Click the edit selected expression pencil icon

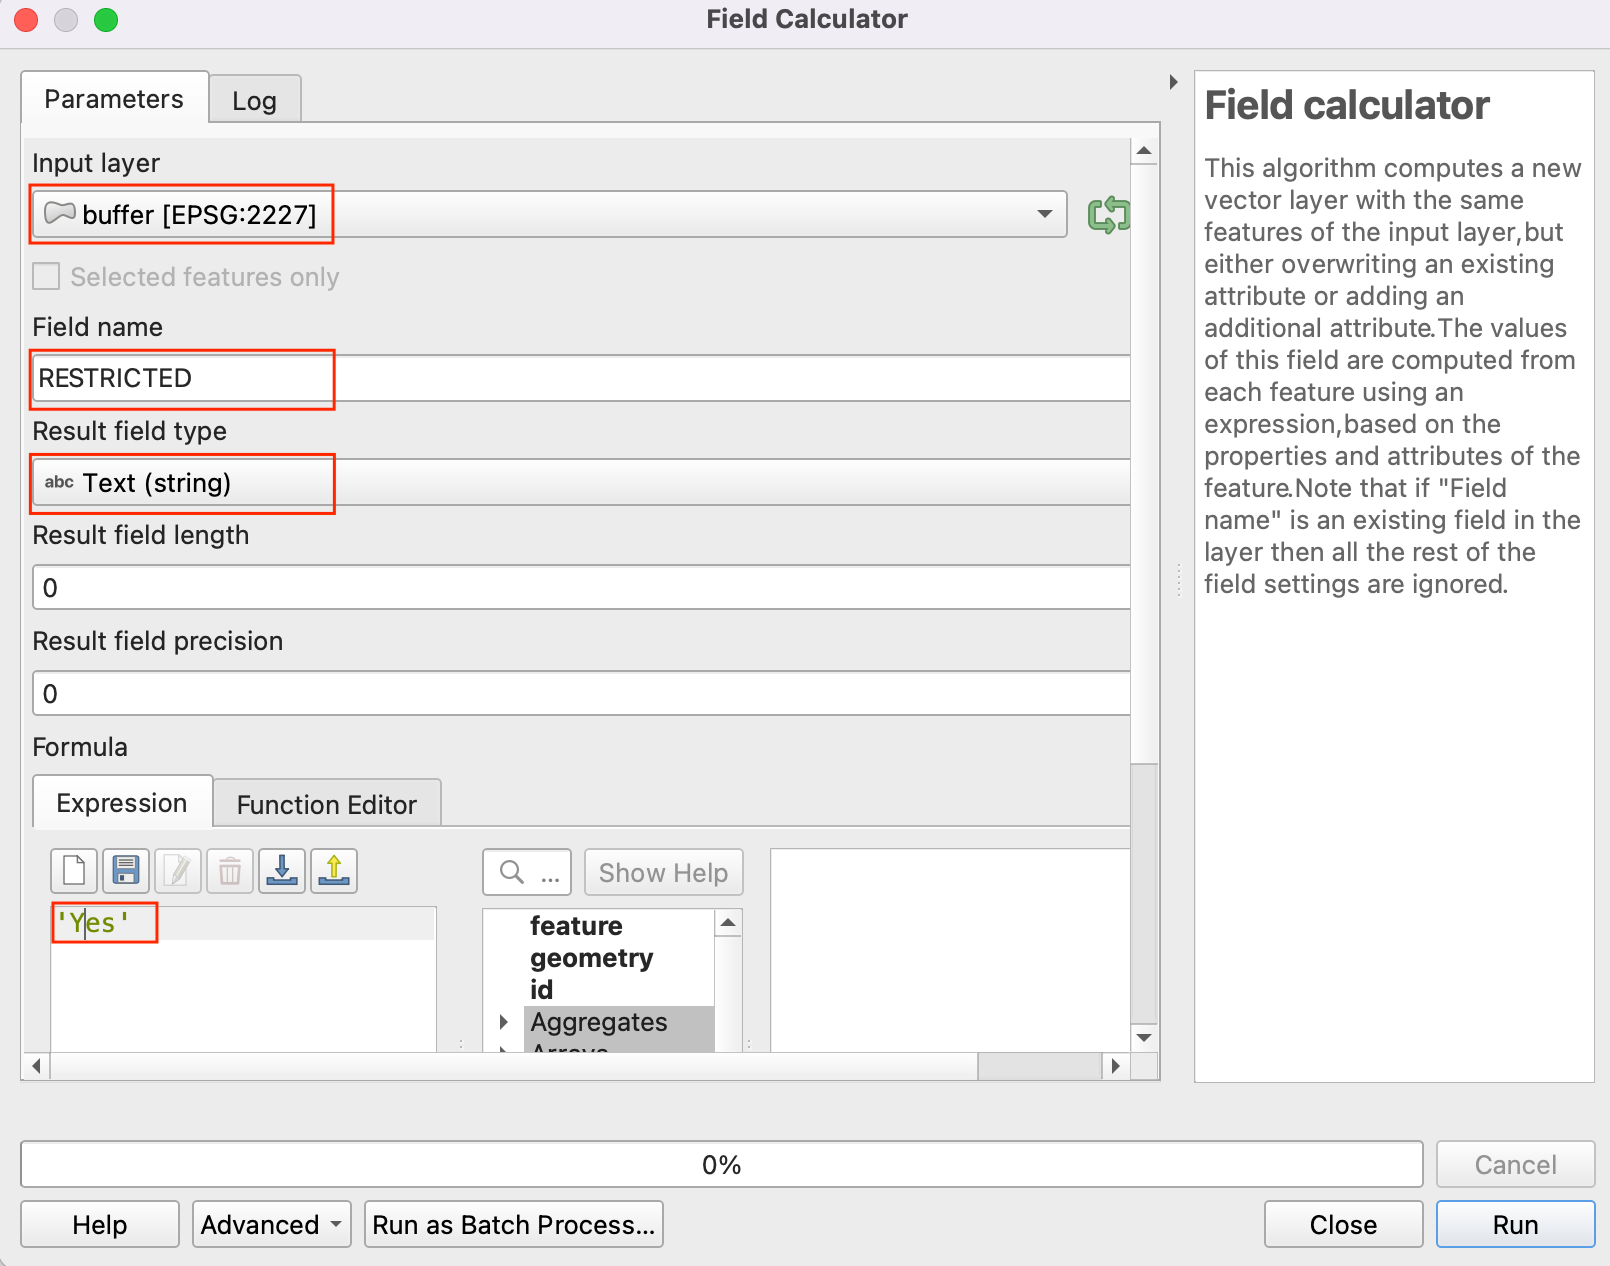click(x=178, y=871)
